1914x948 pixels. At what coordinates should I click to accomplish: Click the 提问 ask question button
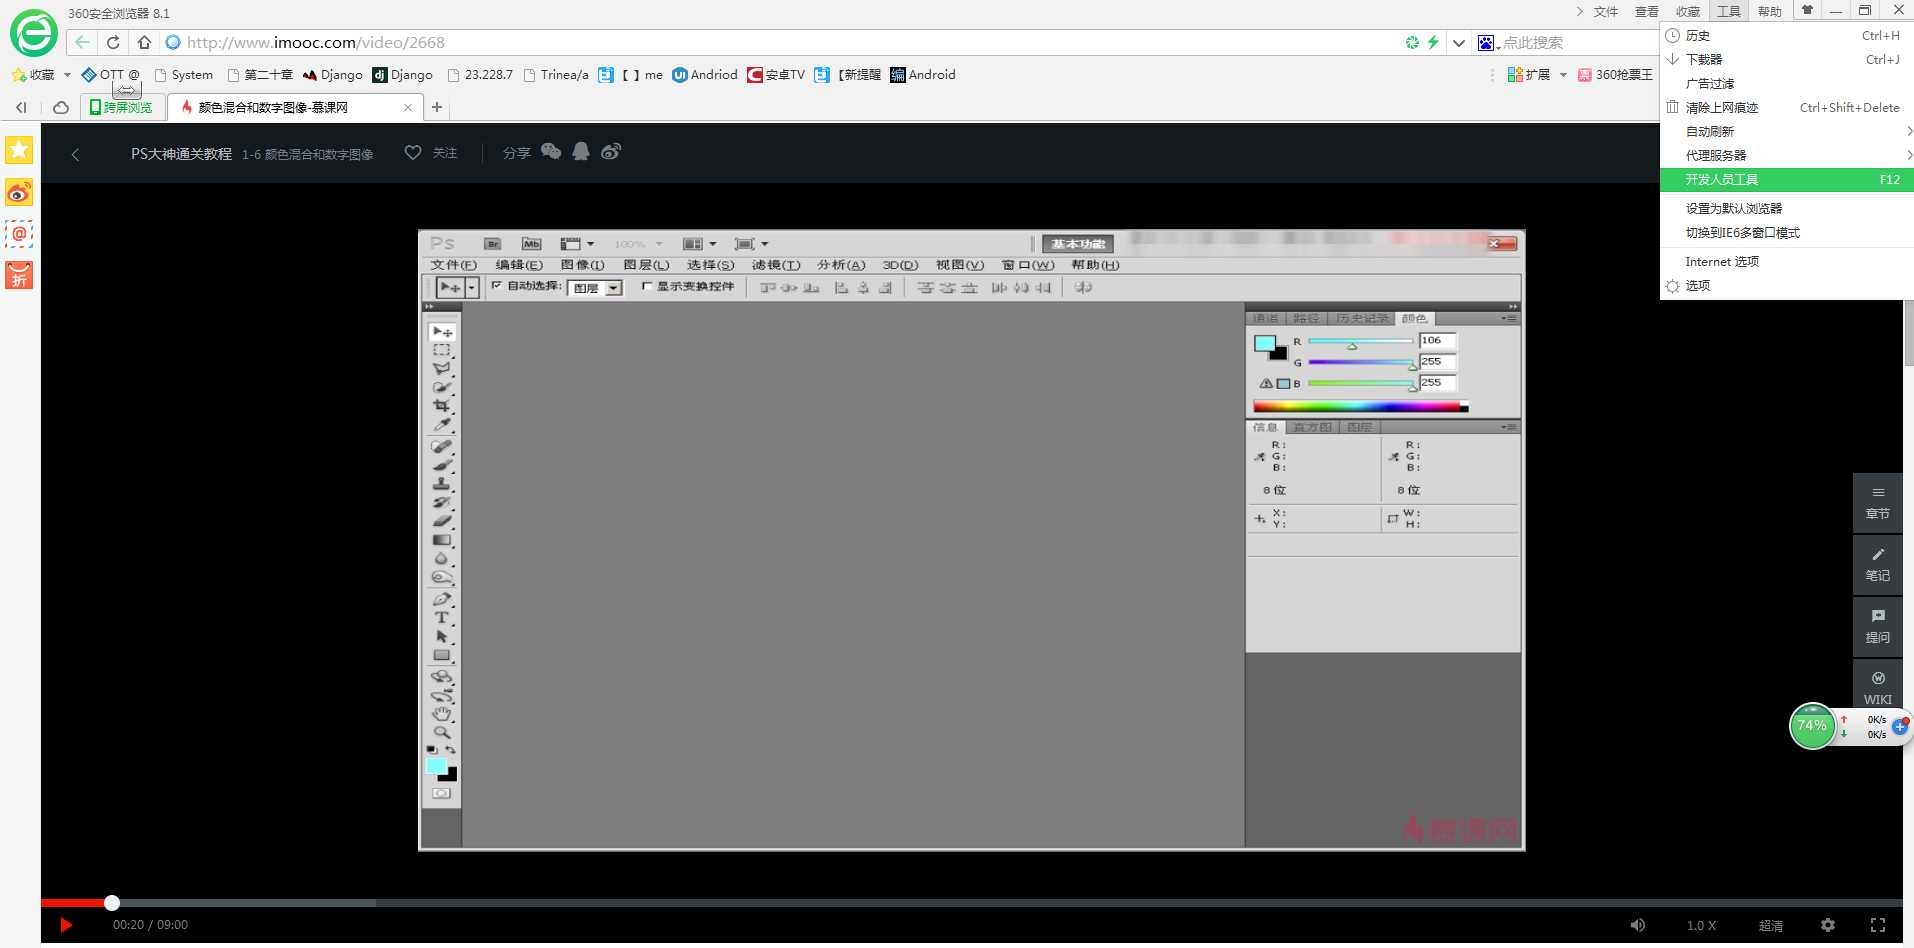pos(1878,627)
